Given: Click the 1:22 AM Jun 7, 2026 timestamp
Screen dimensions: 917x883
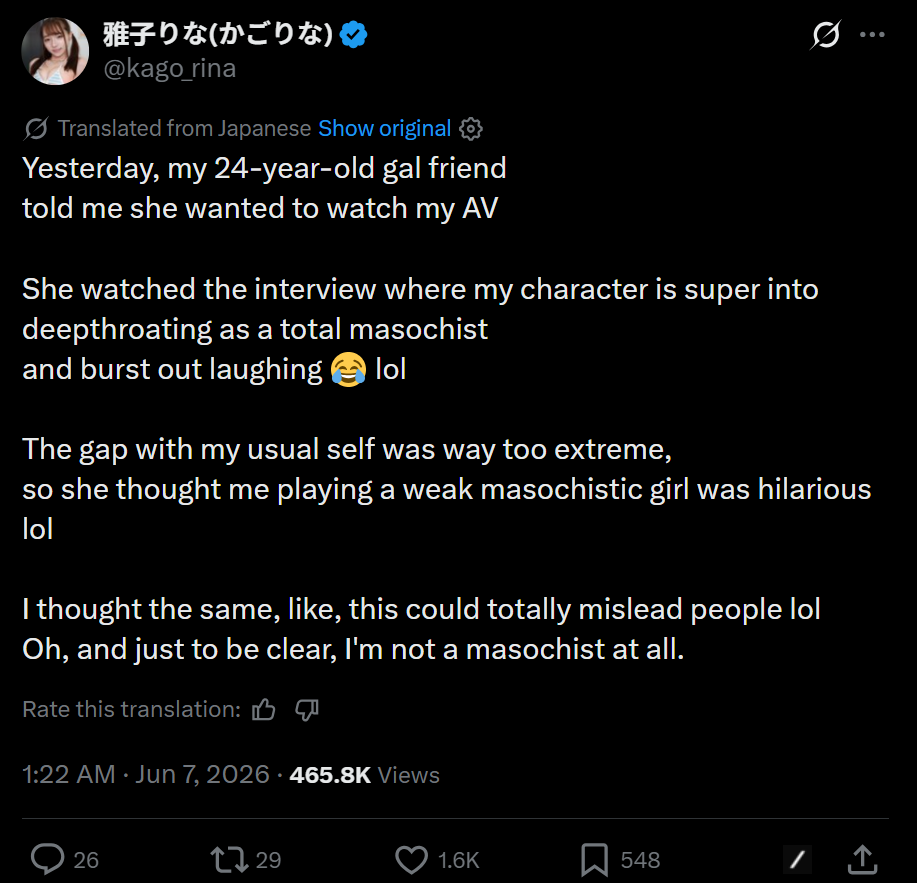Looking at the screenshot, I should [146, 775].
